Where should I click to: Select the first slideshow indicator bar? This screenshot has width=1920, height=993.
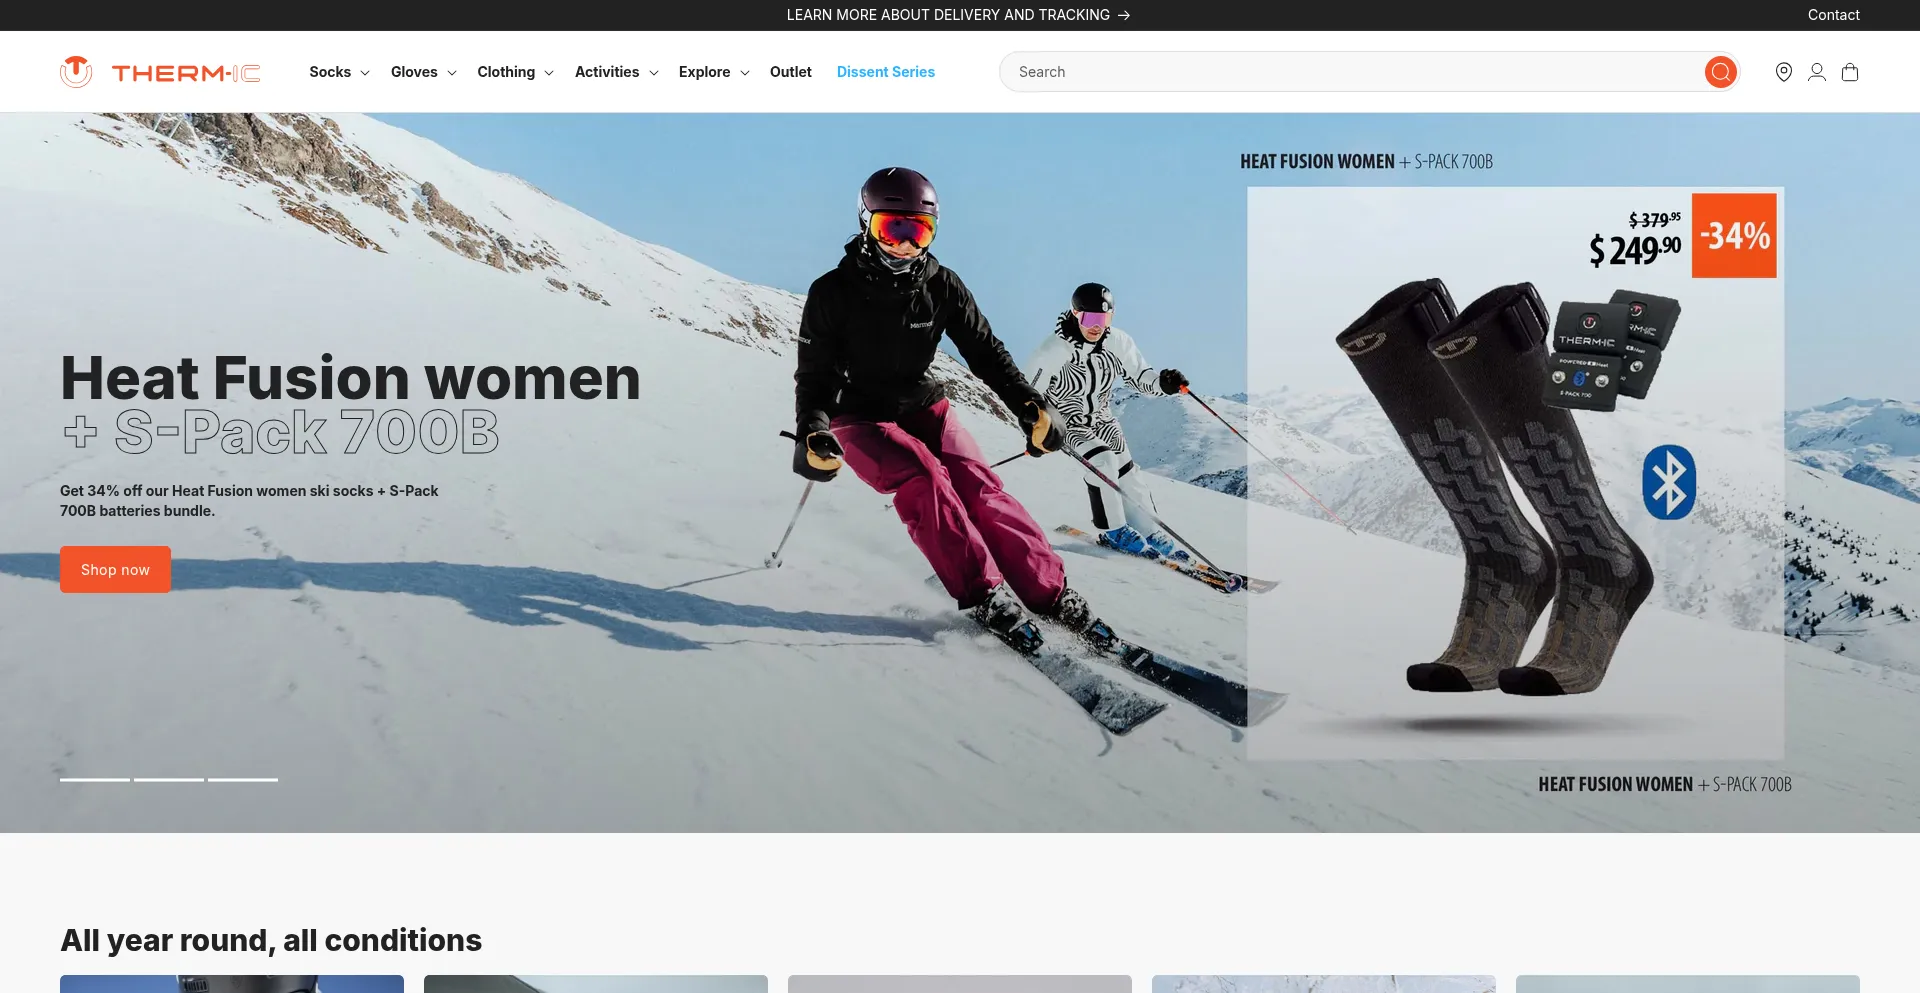point(95,779)
